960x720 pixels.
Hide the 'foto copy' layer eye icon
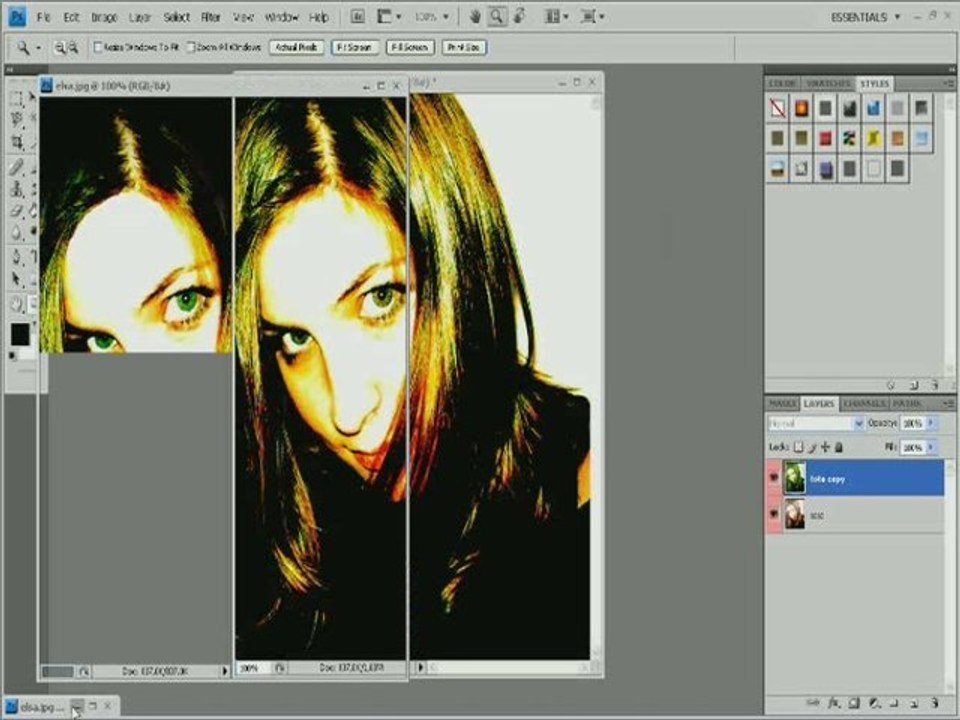pos(774,478)
